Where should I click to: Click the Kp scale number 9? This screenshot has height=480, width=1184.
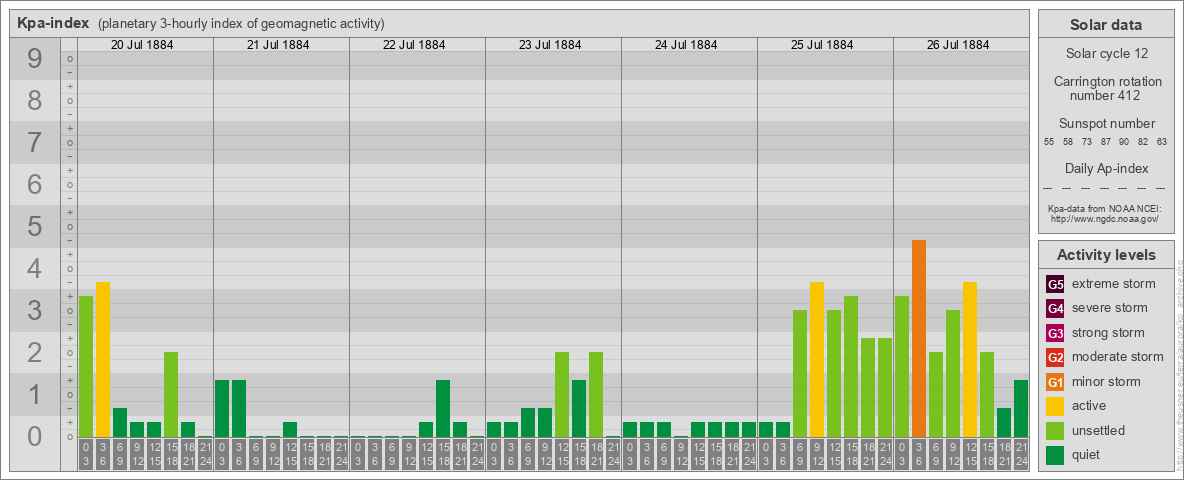[34, 59]
